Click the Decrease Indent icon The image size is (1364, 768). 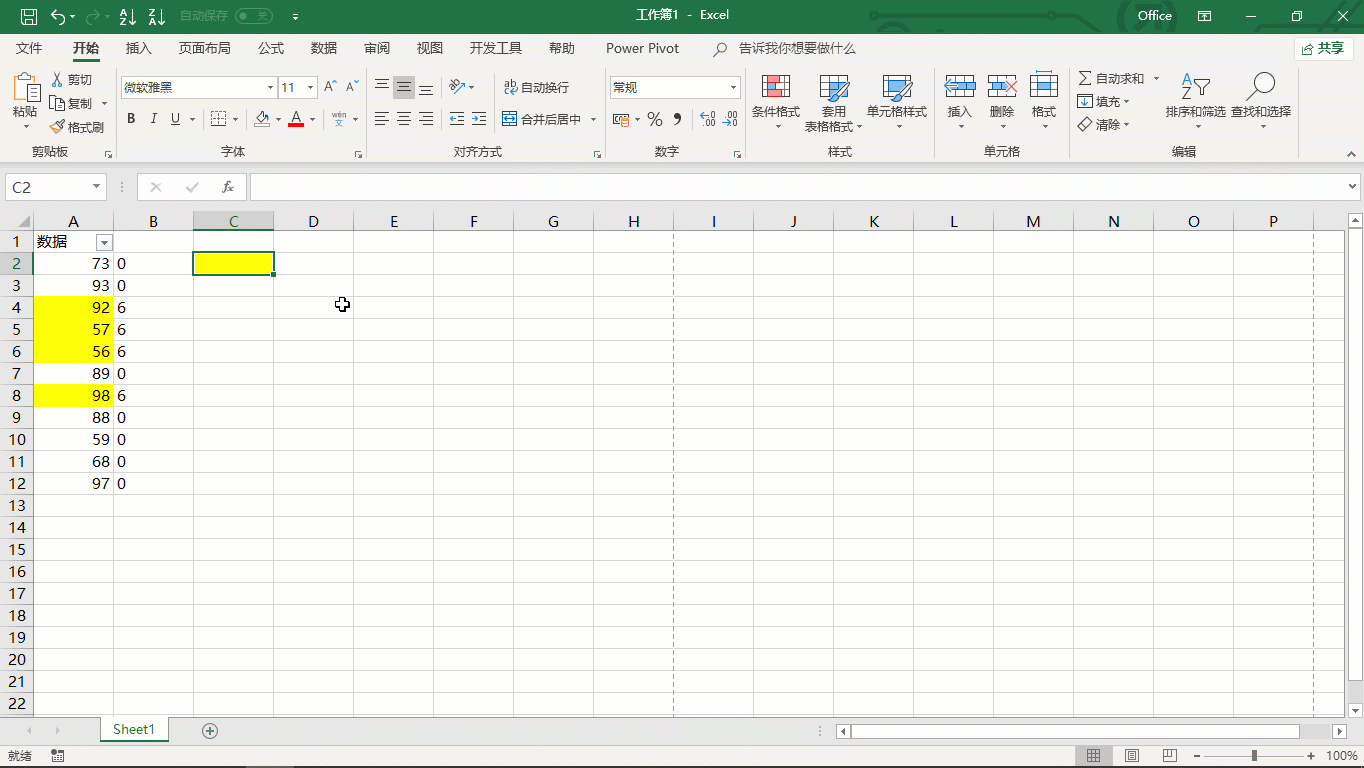457,119
